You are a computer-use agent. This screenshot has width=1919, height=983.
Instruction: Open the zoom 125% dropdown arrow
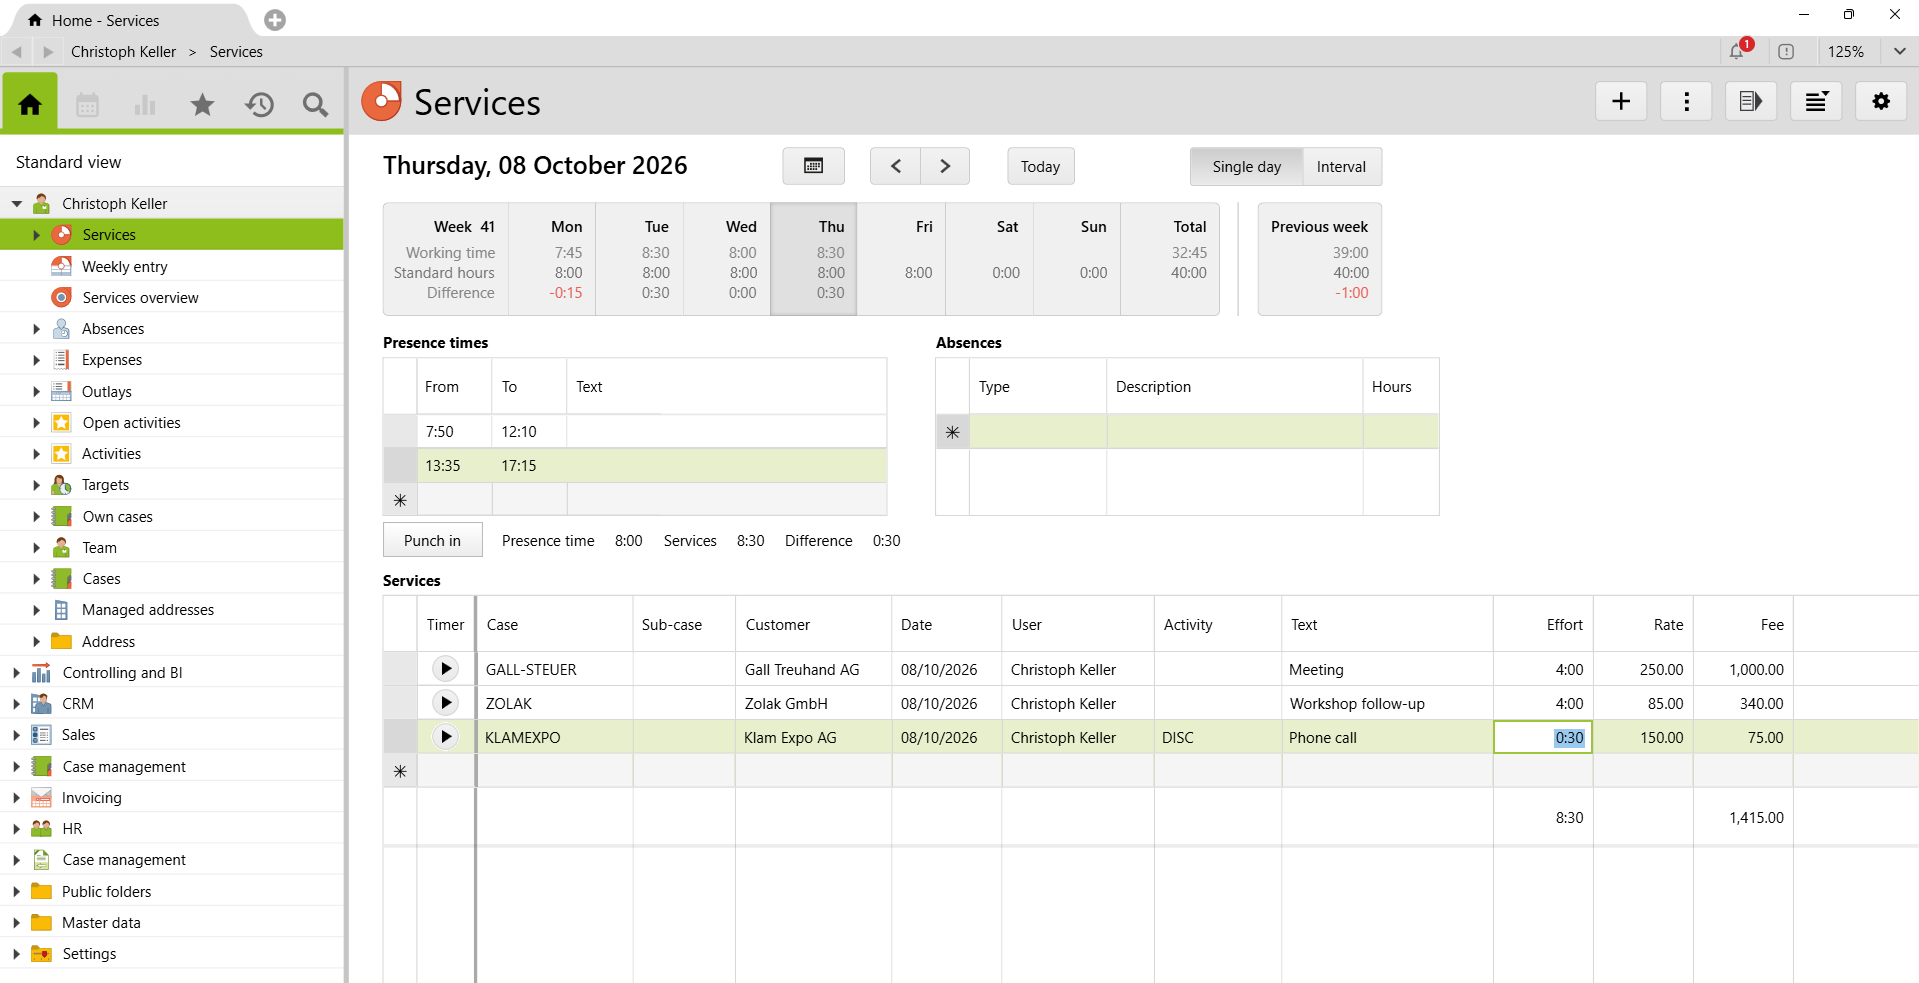(x=1899, y=51)
